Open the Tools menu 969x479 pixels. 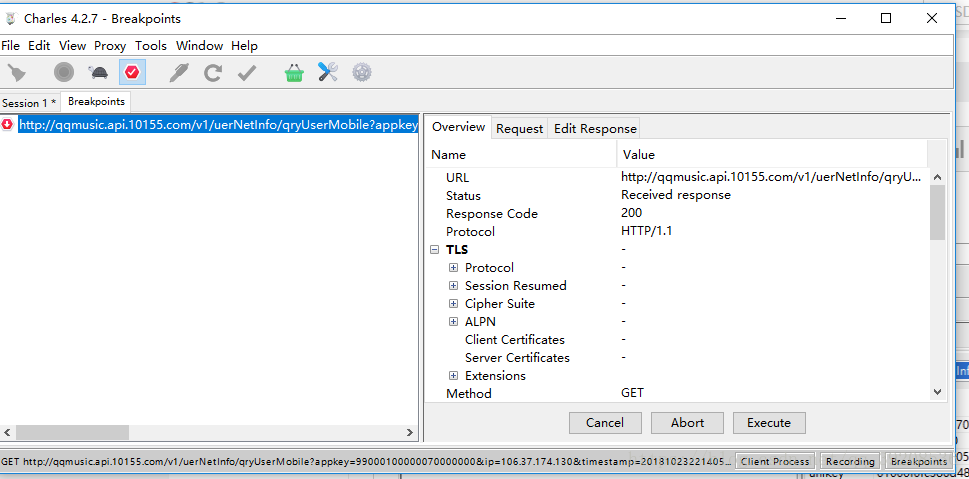pos(151,46)
